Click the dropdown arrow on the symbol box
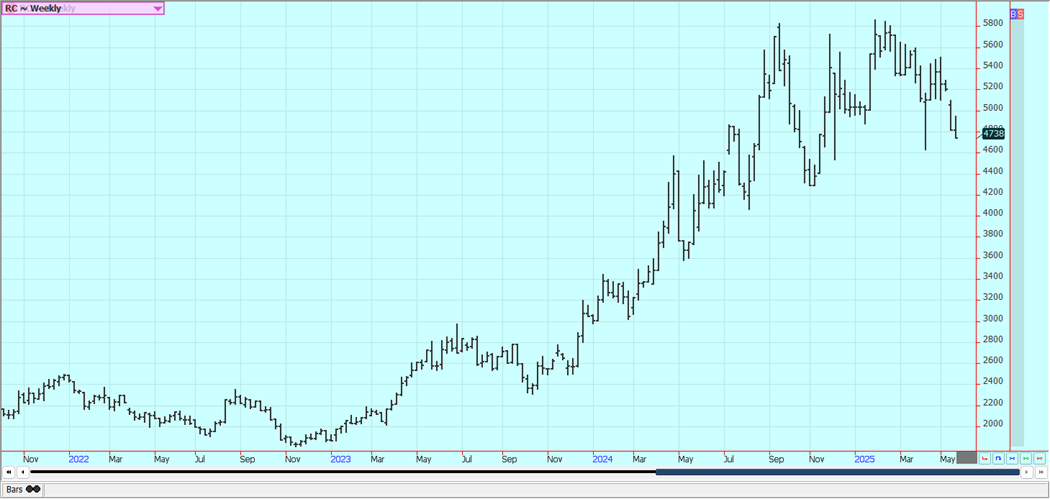 pyautogui.click(x=158, y=8)
